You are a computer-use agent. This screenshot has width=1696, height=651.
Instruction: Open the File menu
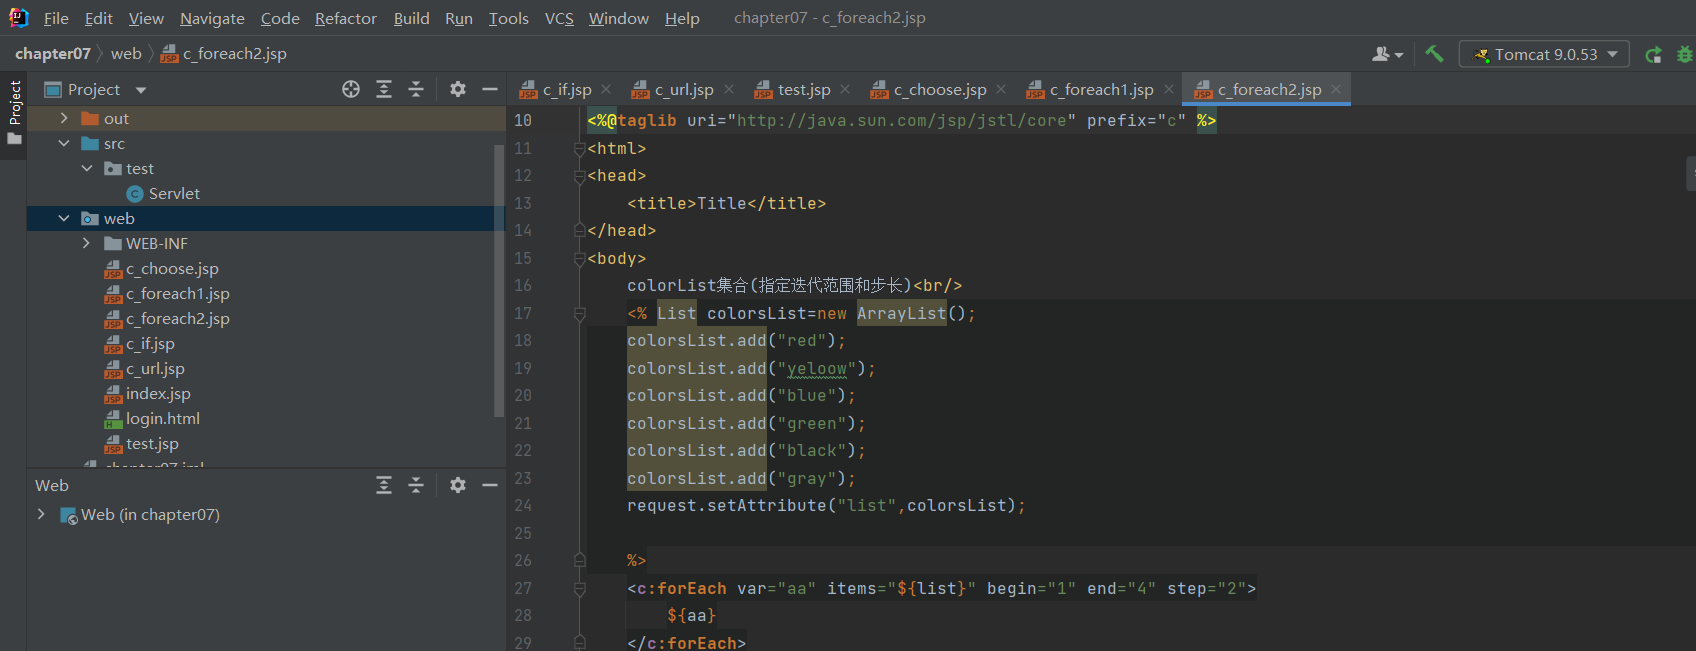tap(56, 18)
